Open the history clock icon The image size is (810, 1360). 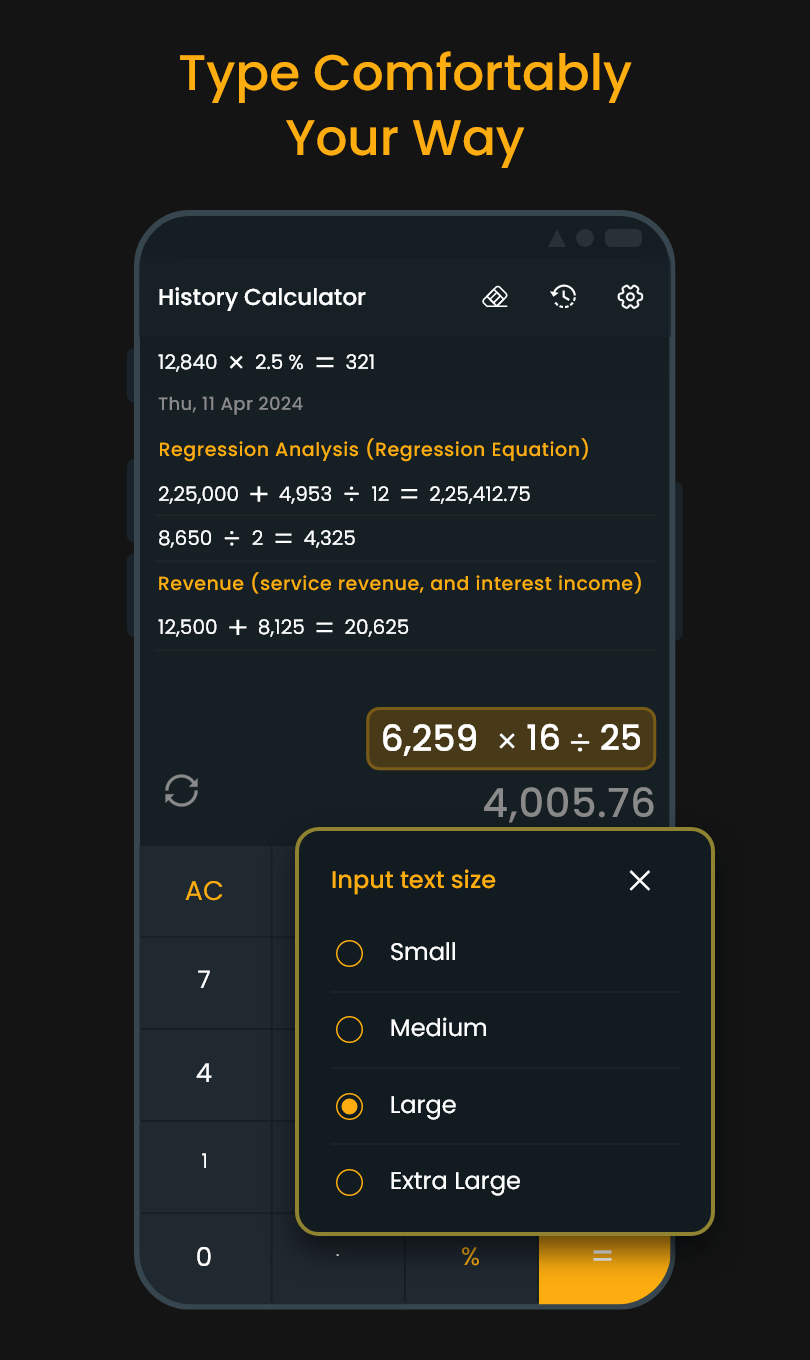563,297
